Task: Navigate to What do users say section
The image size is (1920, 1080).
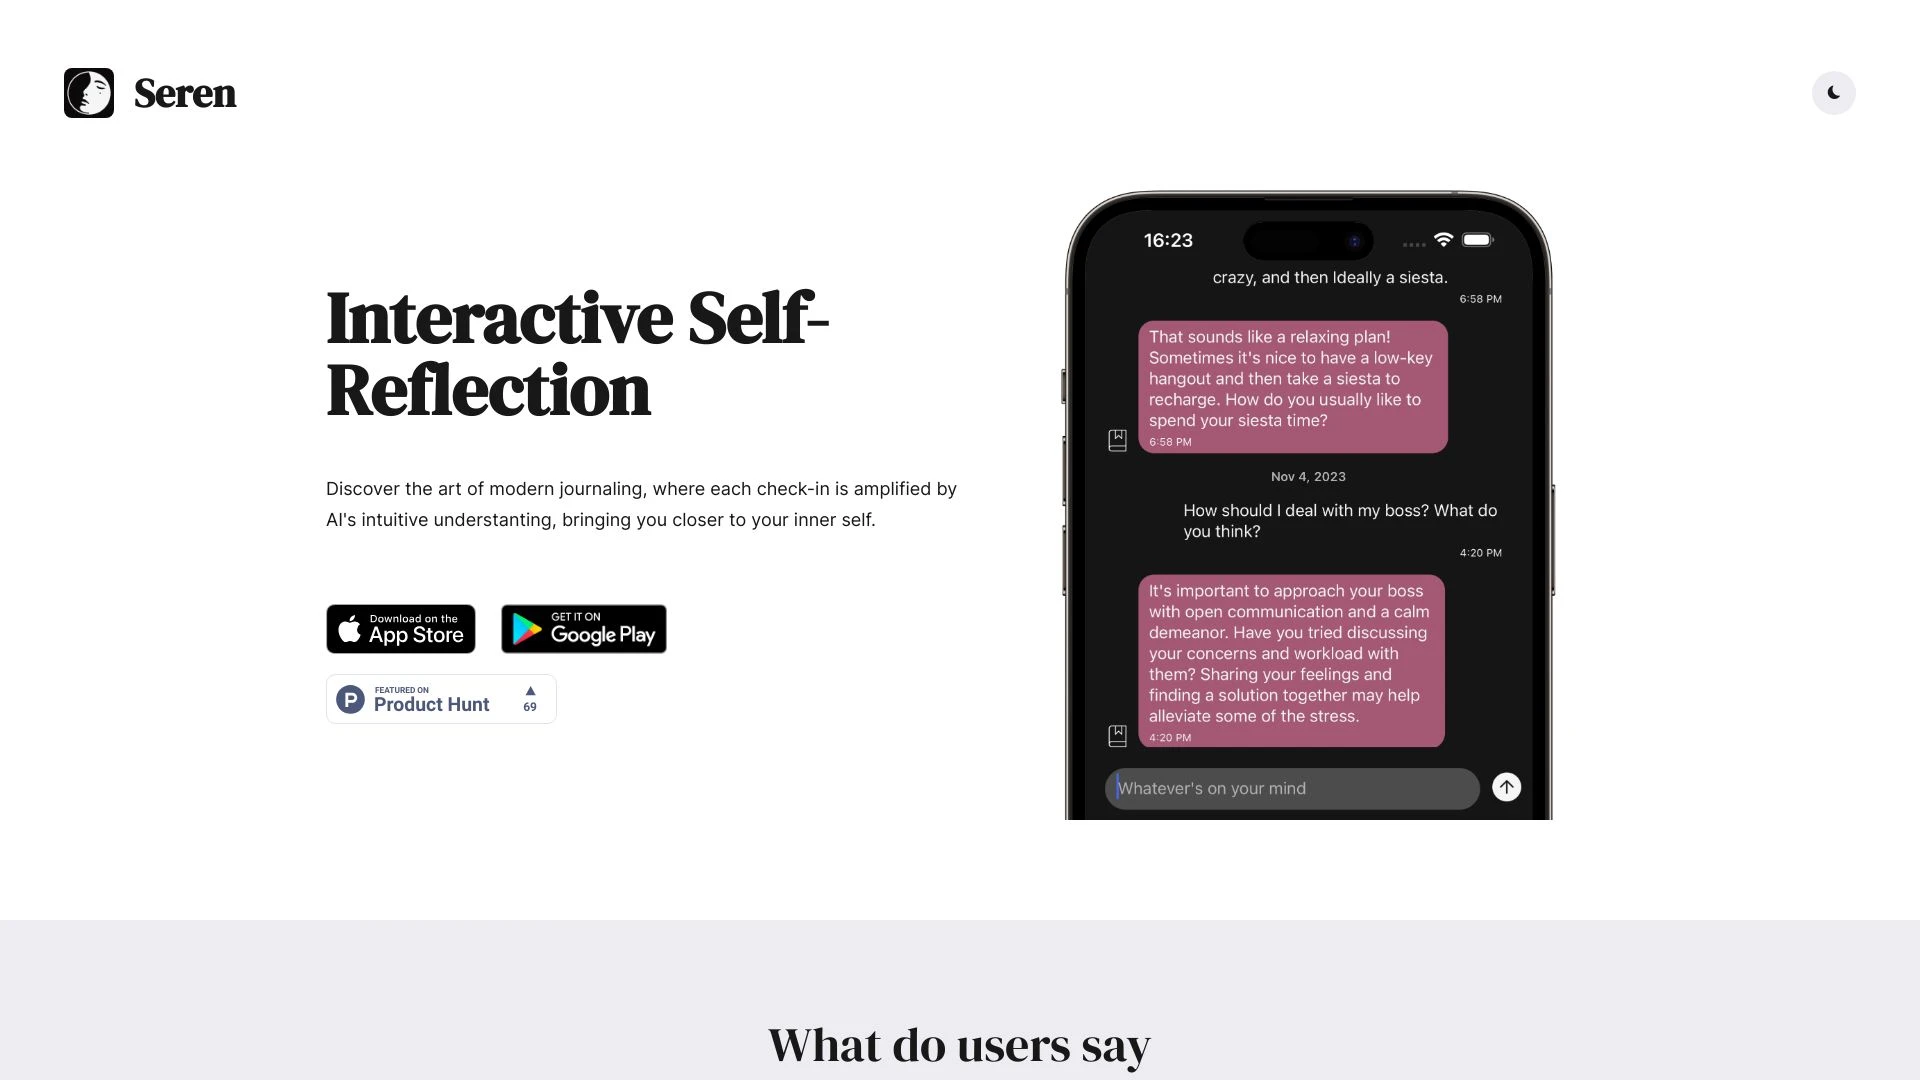Action: (960, 1043)
